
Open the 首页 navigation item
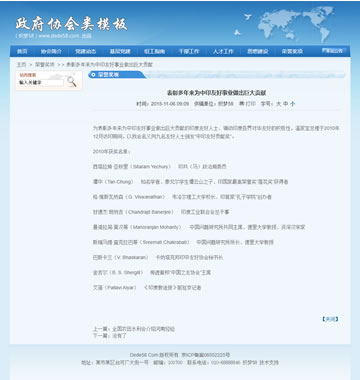22,51
